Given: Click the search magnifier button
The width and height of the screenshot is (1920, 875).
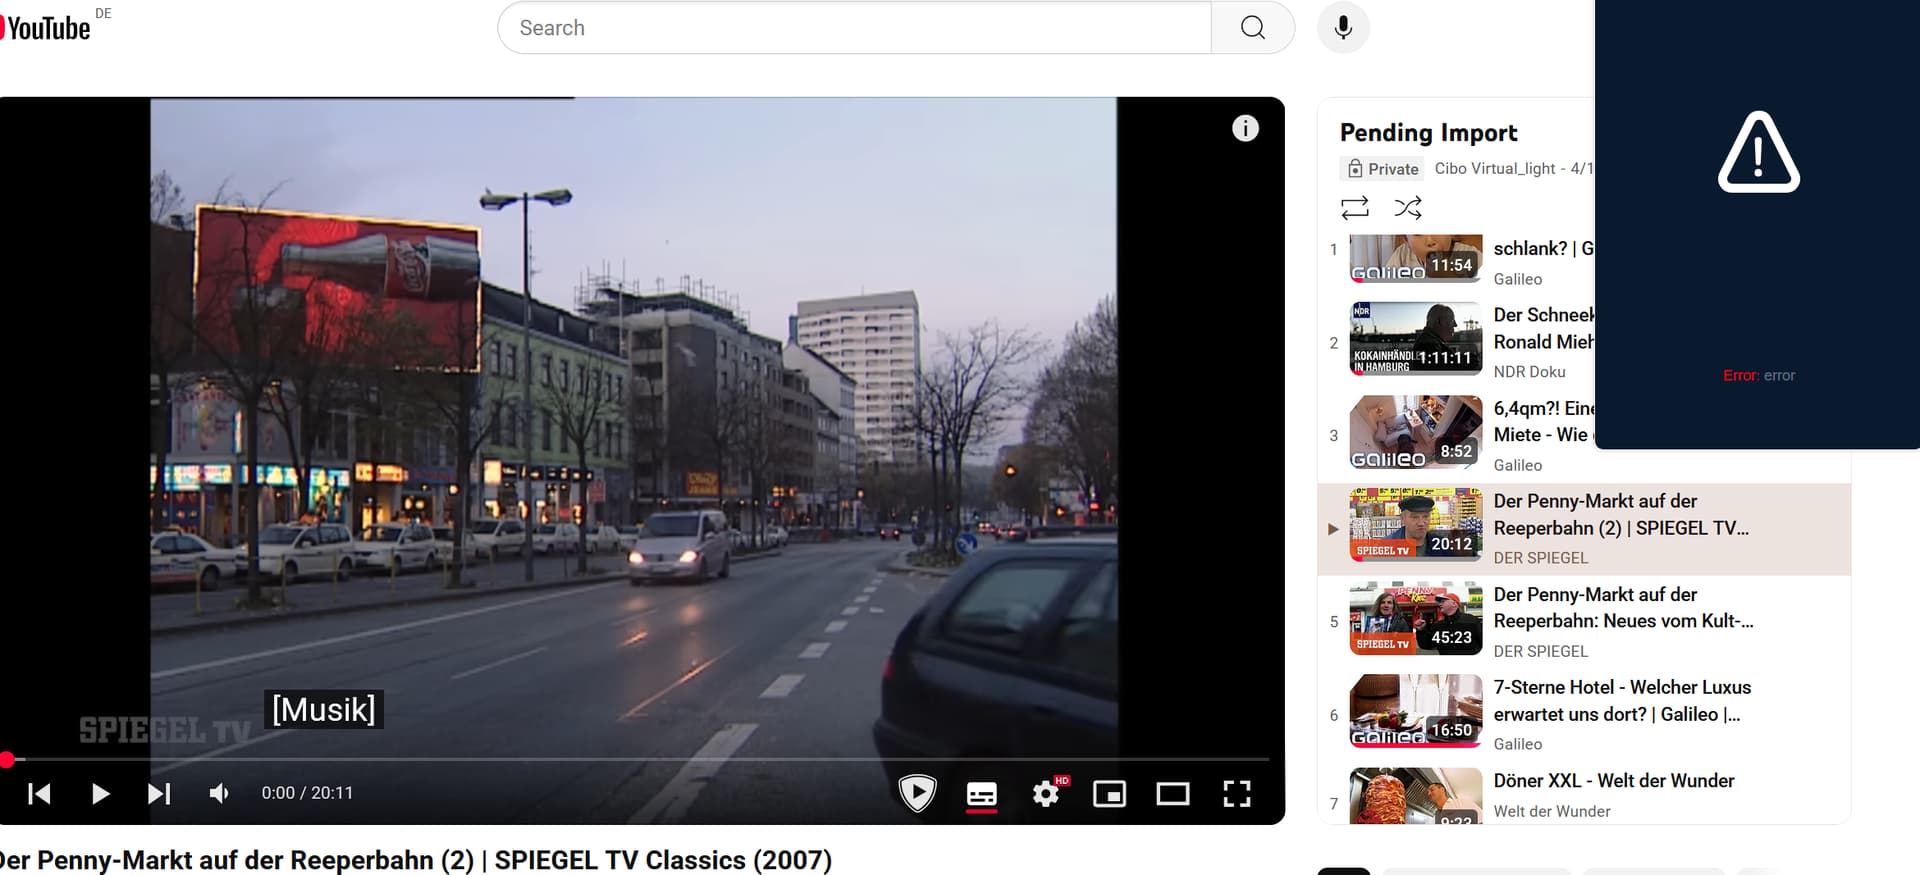Looking at the screenshot, I should click(x=1252, y=28).
